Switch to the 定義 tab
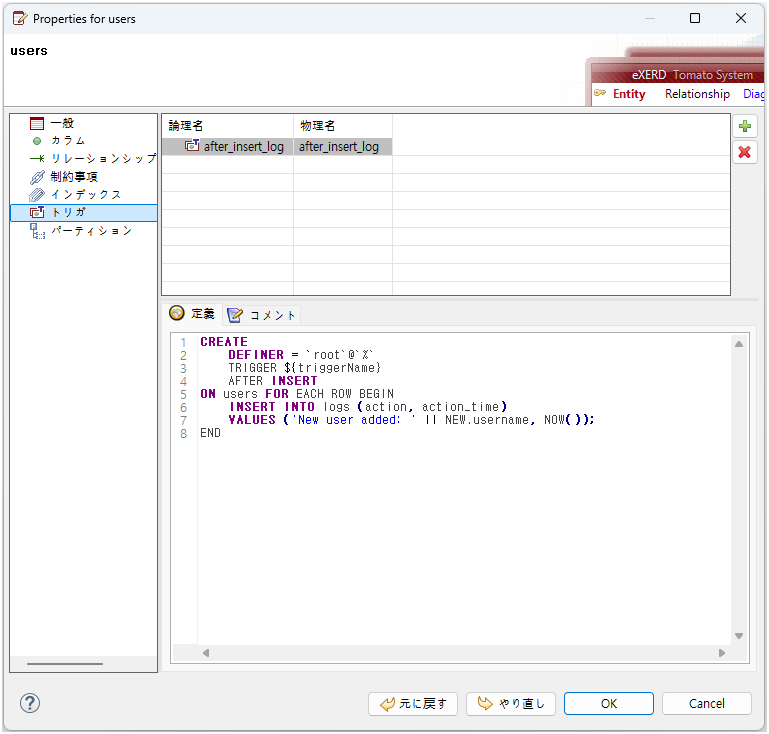 click(192, 314)
